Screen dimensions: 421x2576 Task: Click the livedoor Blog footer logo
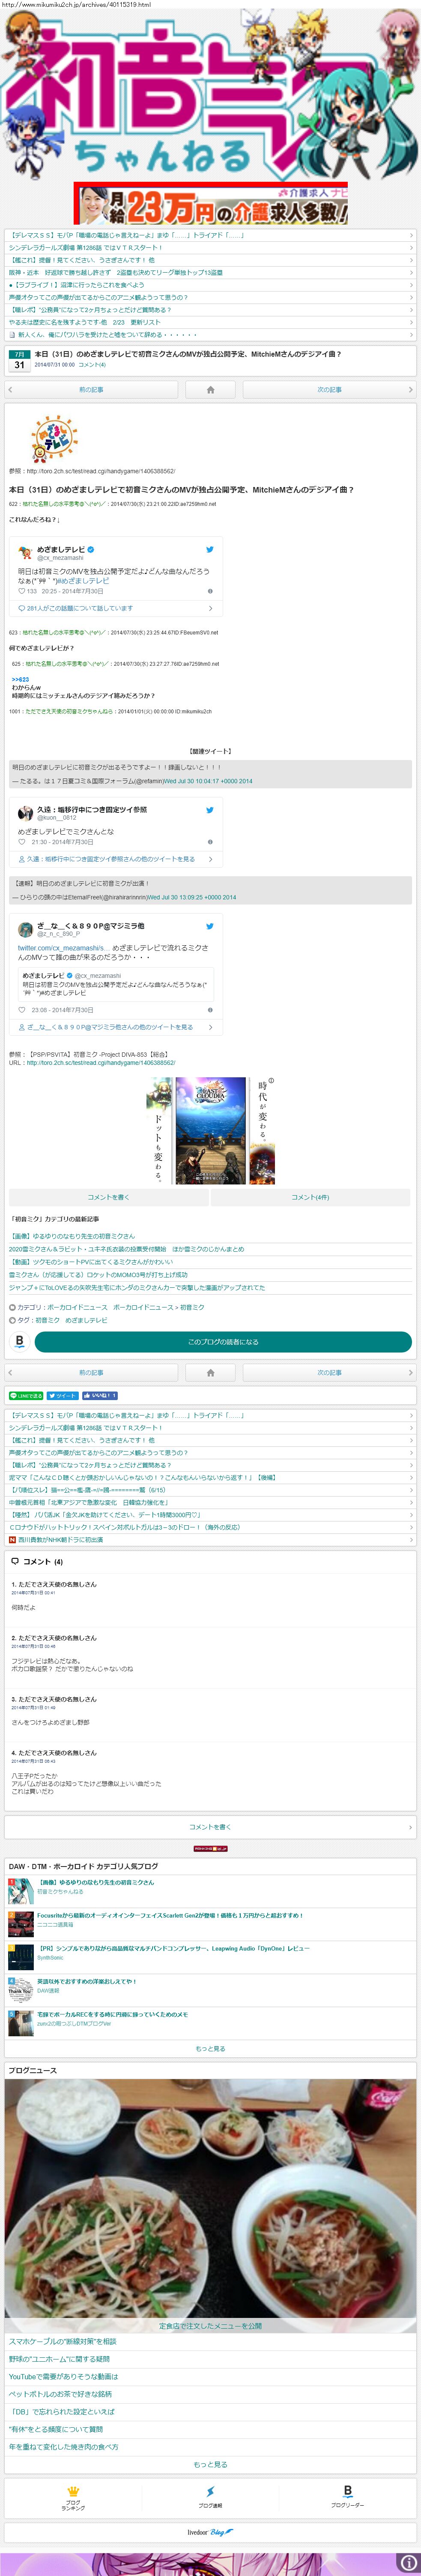[210, 2532]
